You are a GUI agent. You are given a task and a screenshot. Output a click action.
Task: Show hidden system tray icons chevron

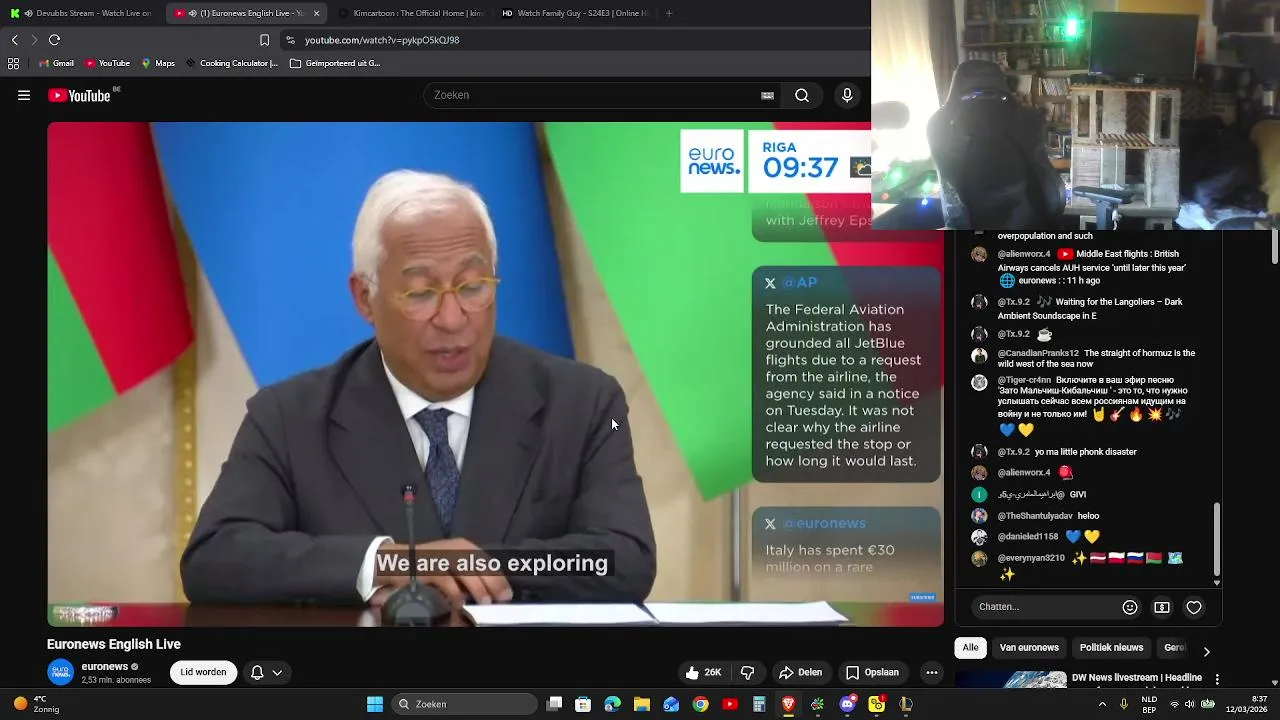tap(1102, 704)
